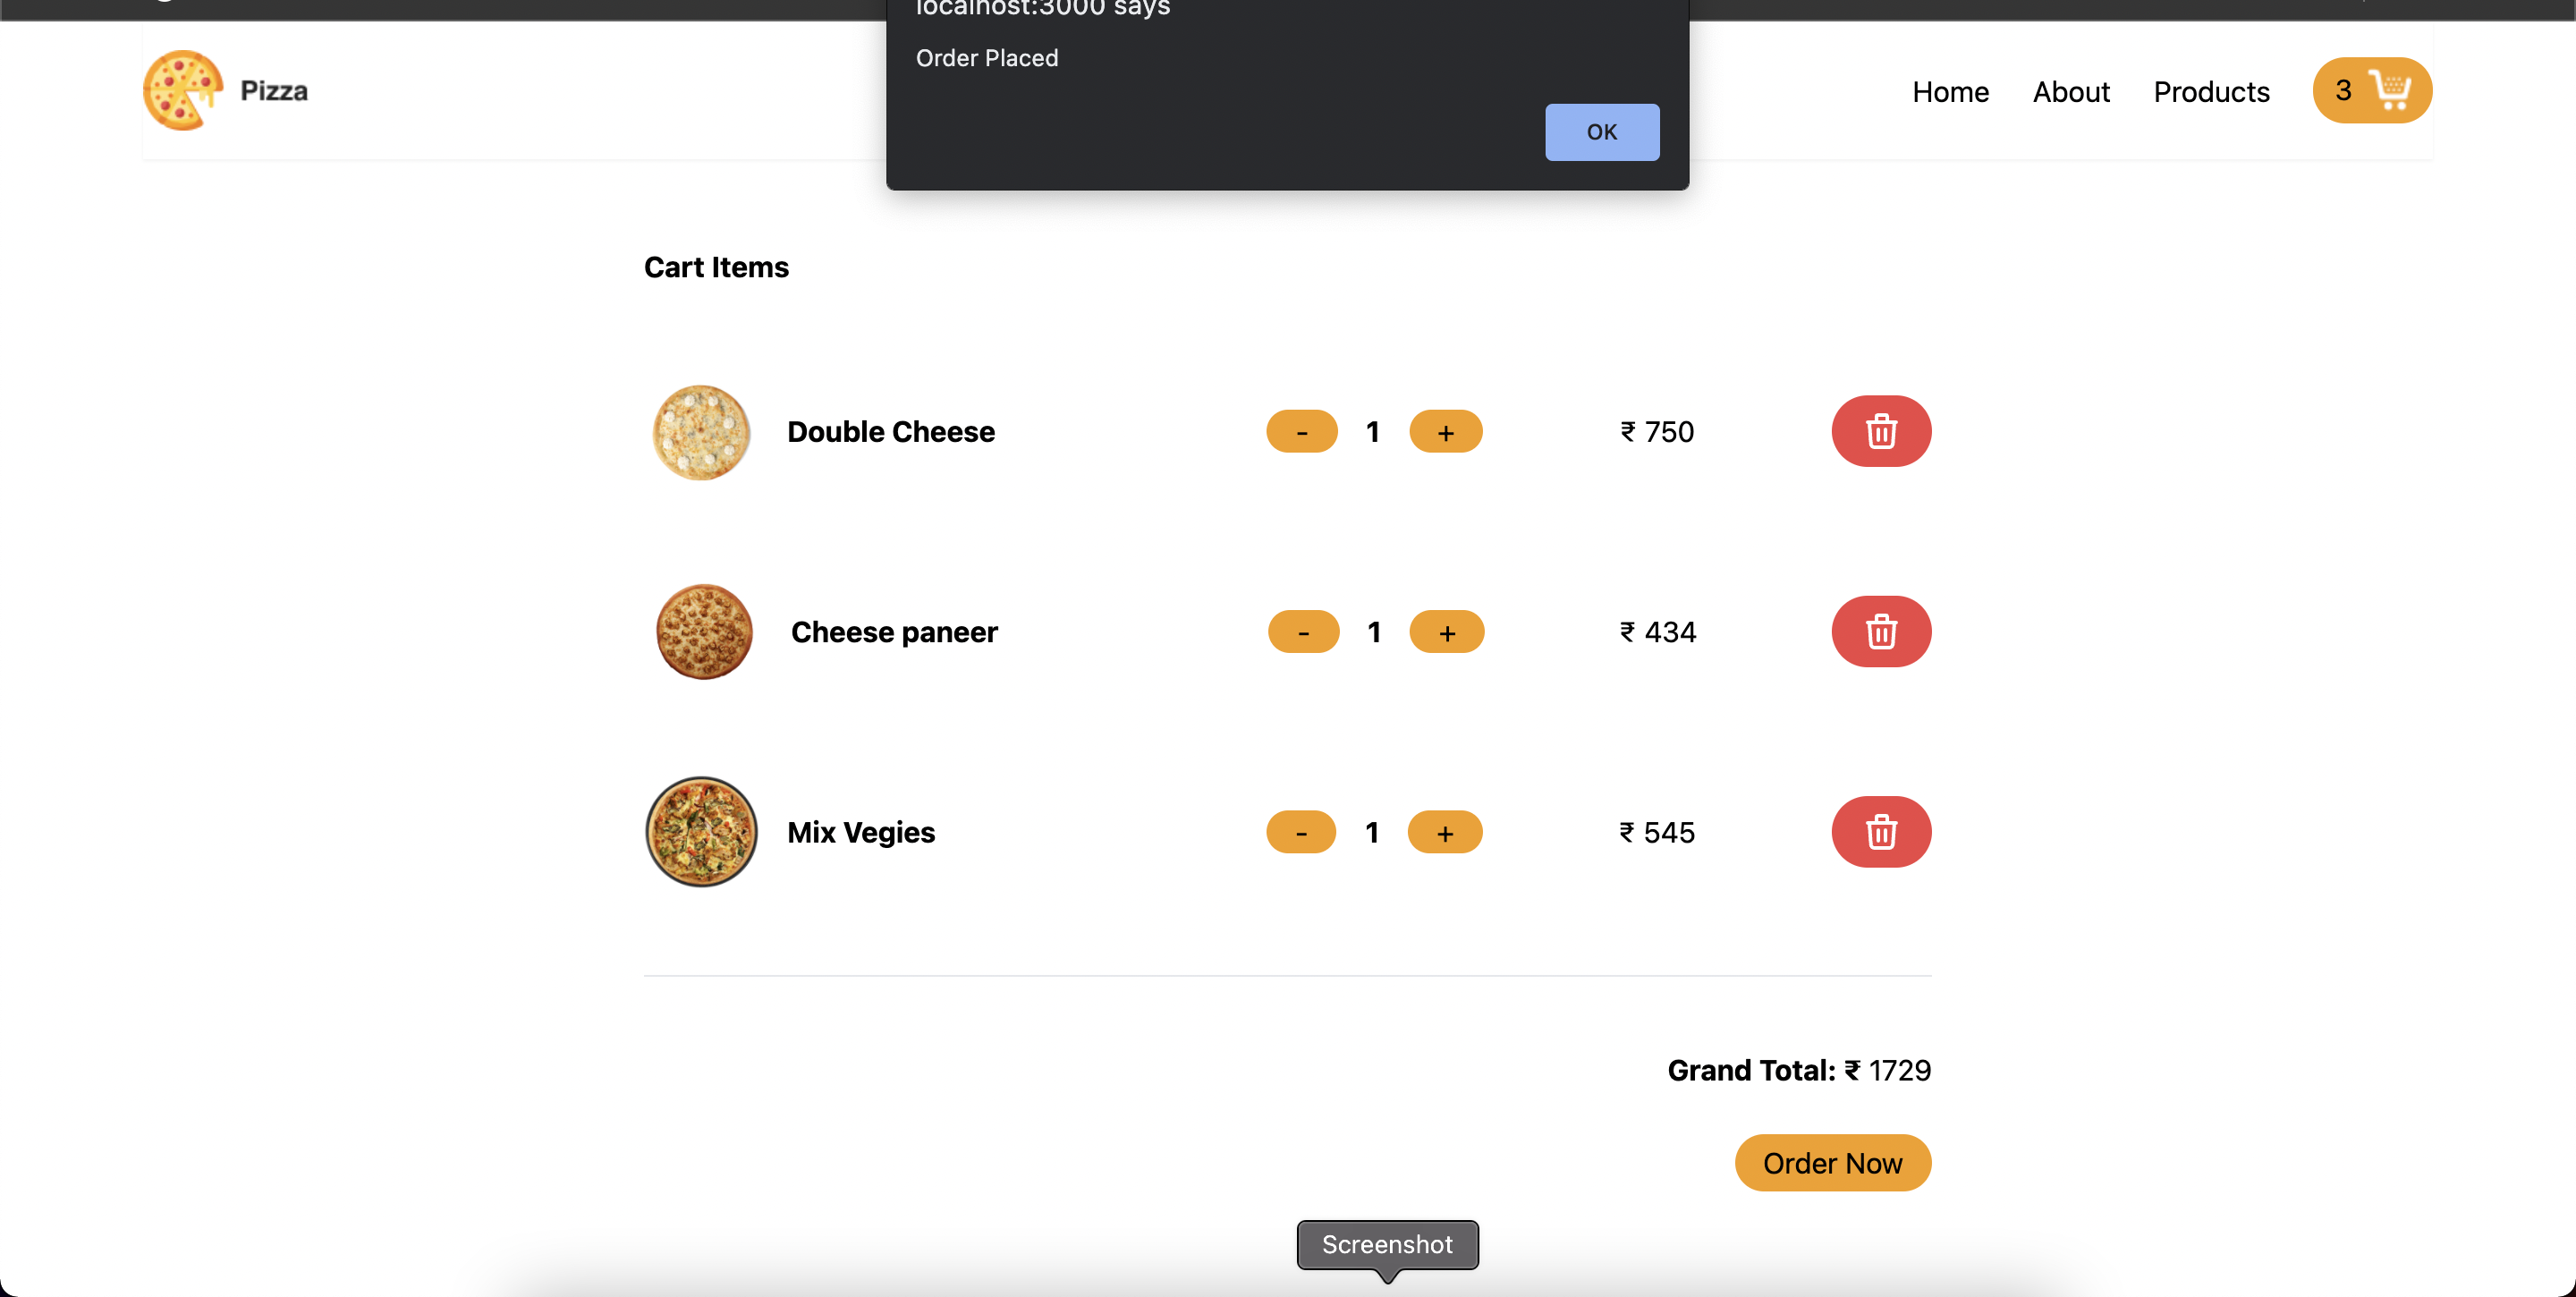The width and height of the screenshot is (2576, 1297).
Task: Increase Mix Vegies quantity
Action: (1445, 831)
